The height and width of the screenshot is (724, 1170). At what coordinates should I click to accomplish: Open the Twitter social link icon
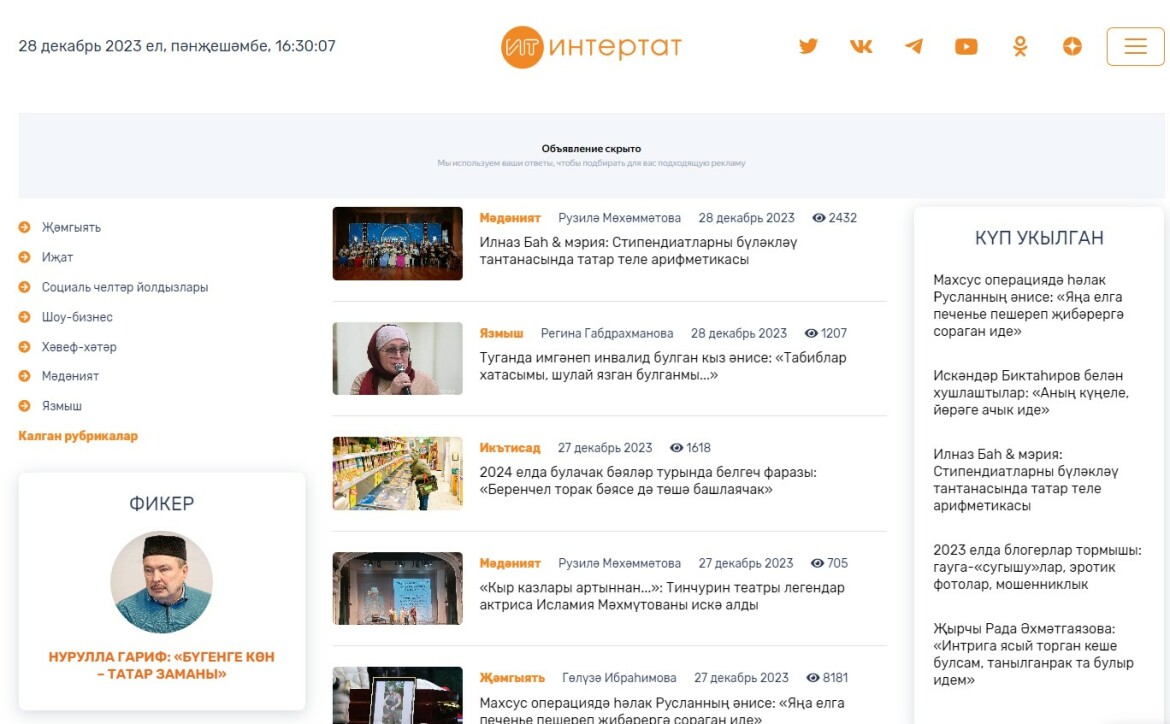tap(808, 46)
